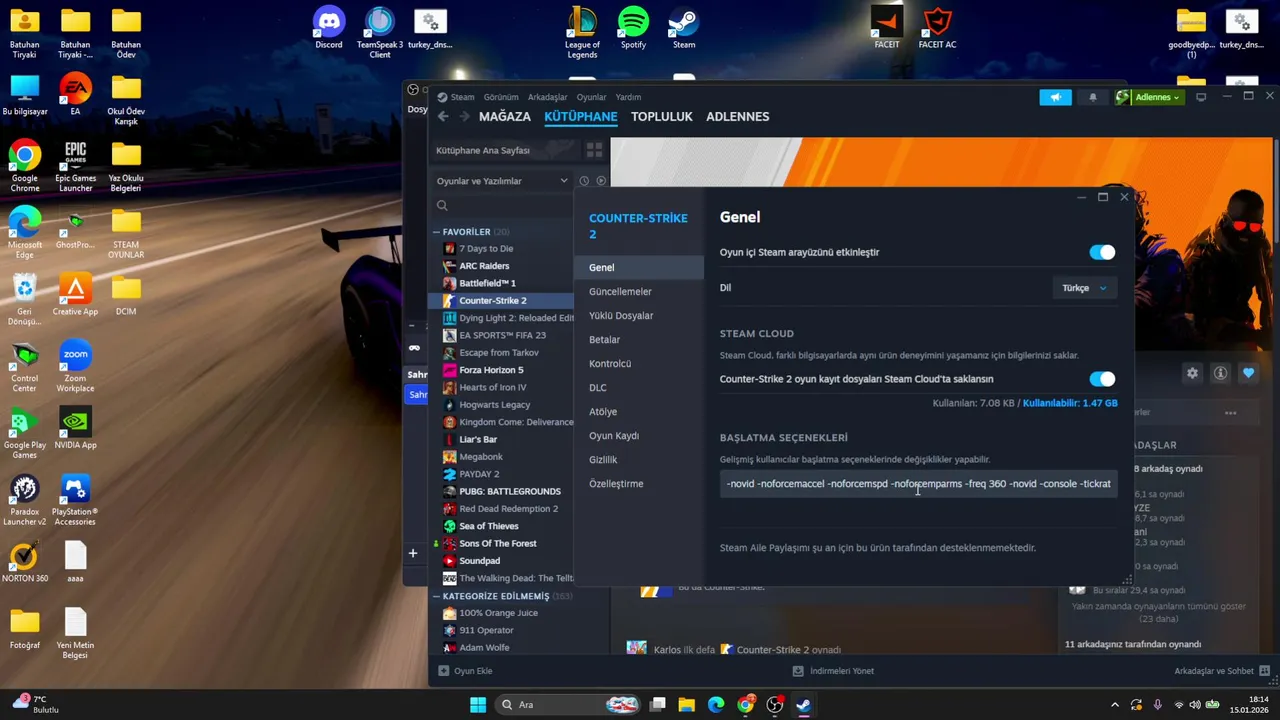Click the plus button left of Steam sidebar
Image resolution: width=1280 pixels, height=720 pixels.
pos(413,553)
